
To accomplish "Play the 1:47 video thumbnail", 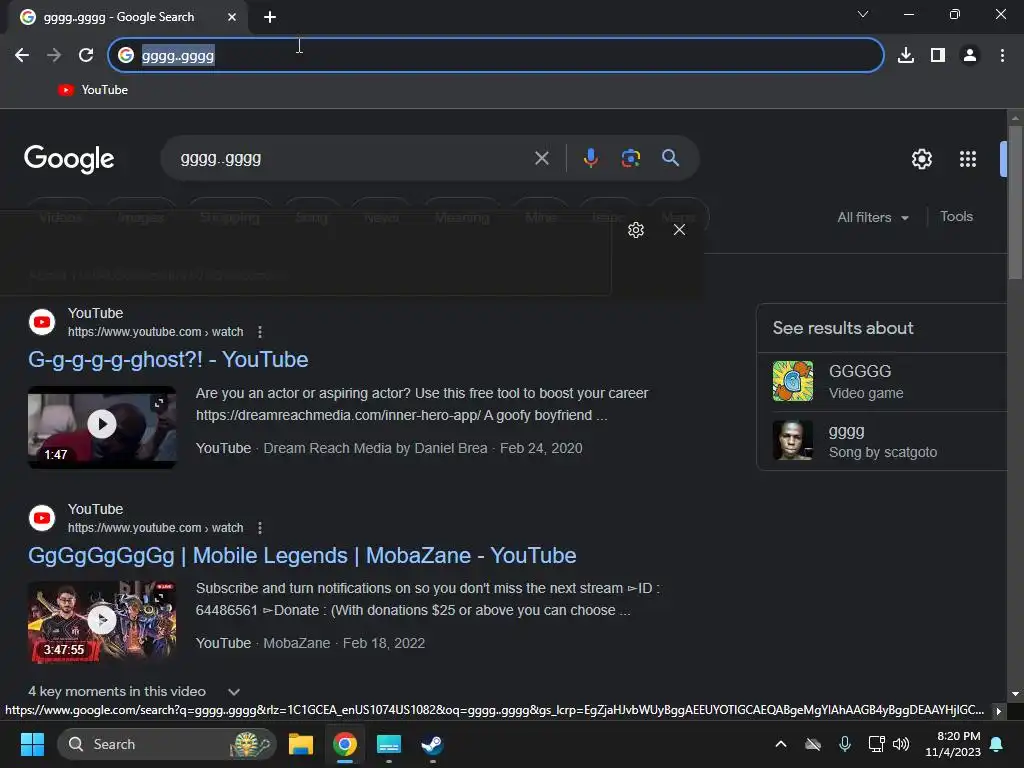I will pyautogui.click(x=102, y=427).
